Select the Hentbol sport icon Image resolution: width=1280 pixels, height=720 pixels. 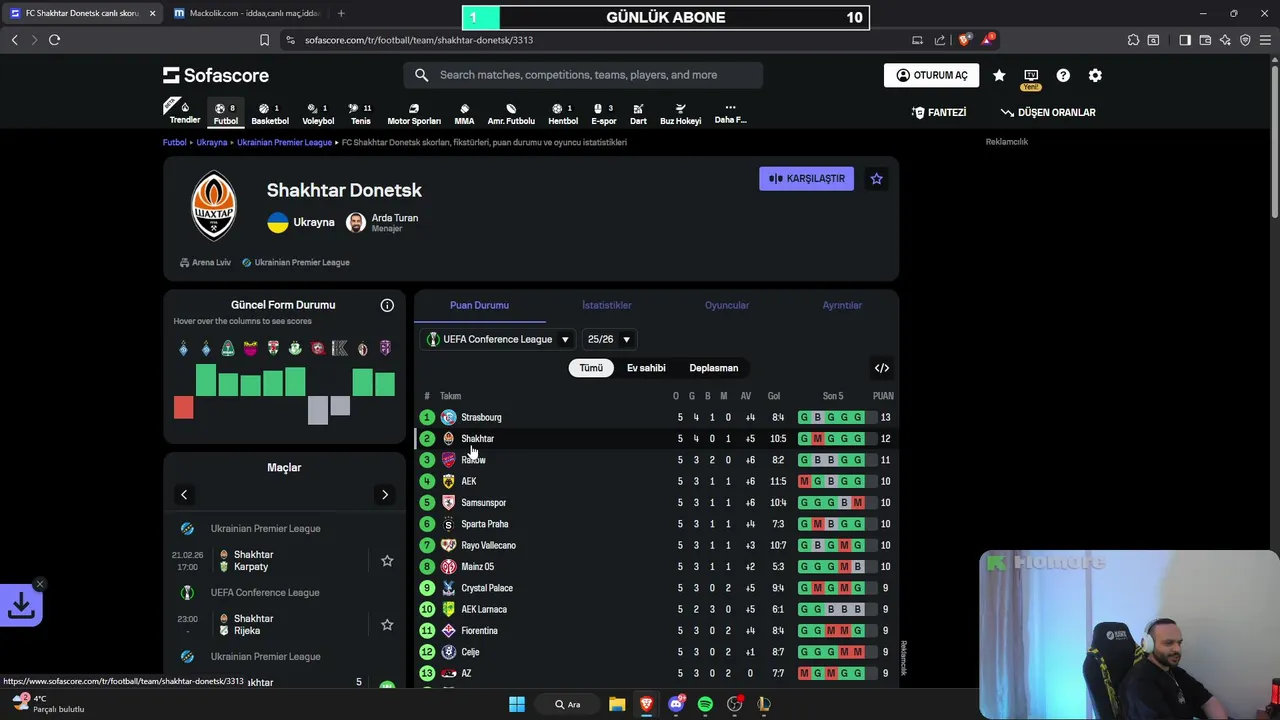[563, 113]
